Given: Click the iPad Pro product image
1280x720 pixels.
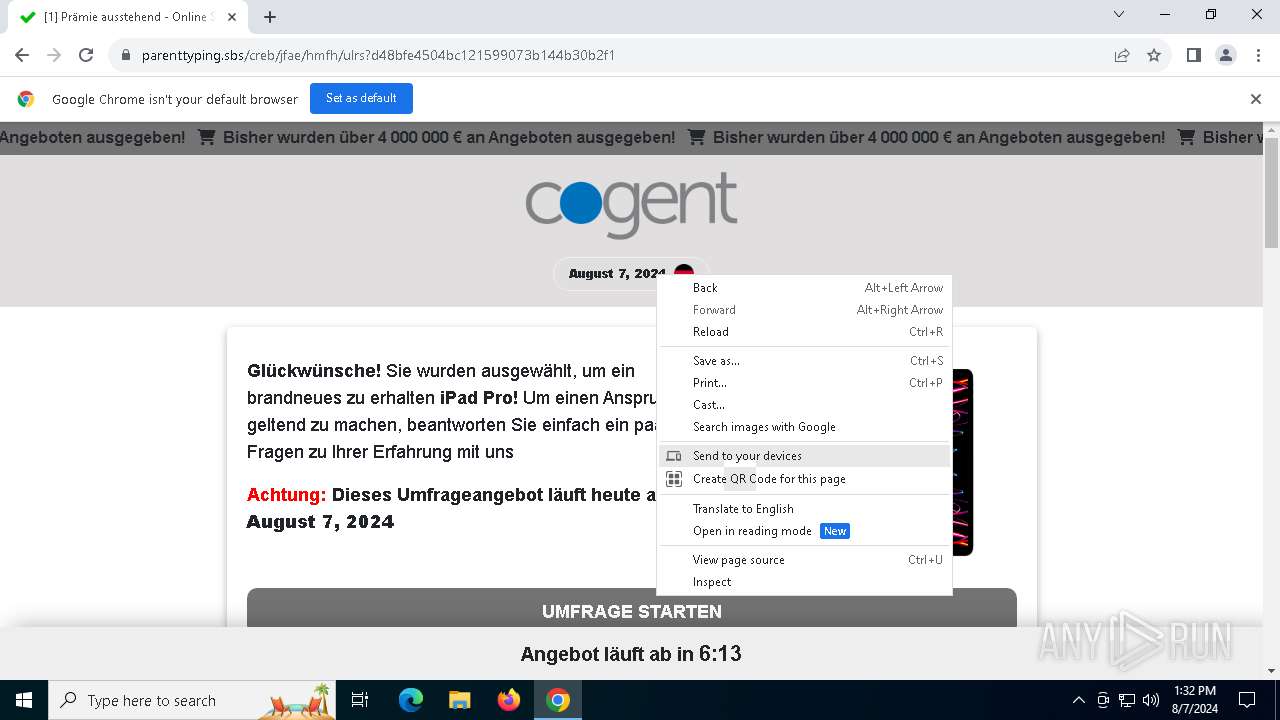Looking at the screenshot, I should coord(961,462).
